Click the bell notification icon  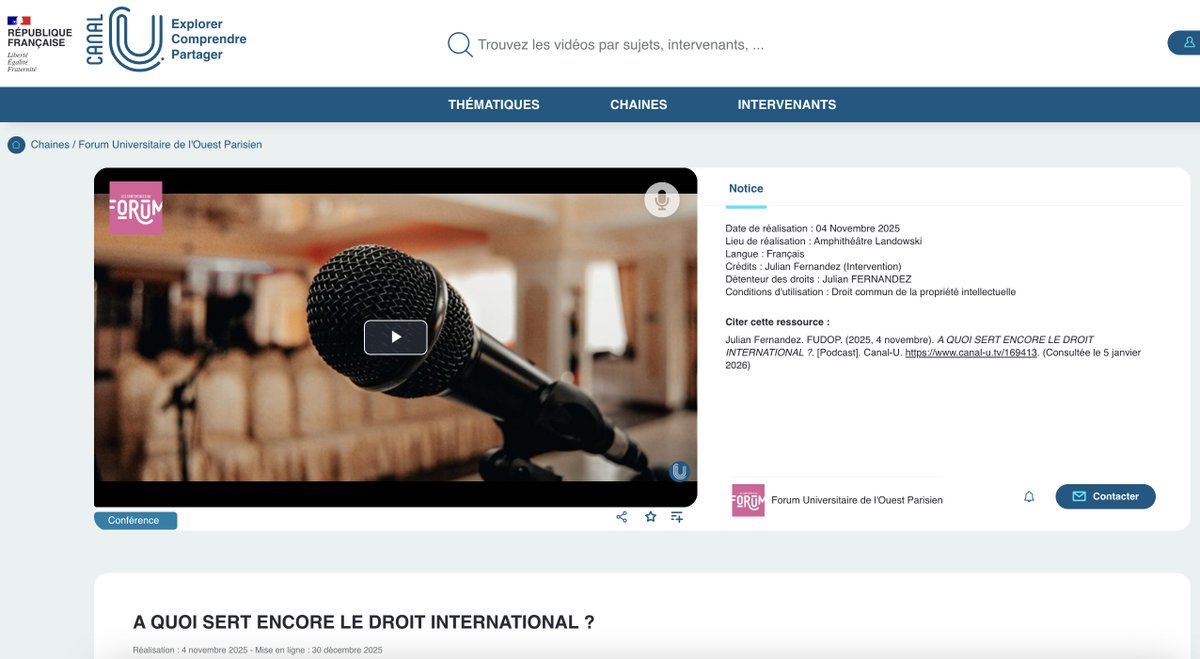click(1029, 497)
